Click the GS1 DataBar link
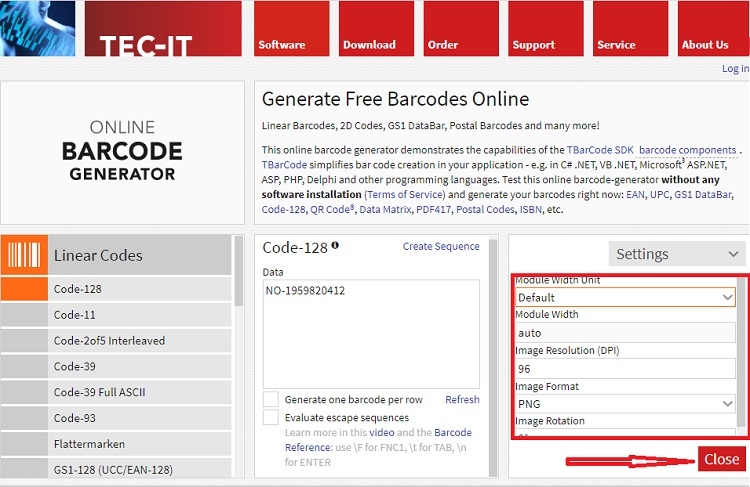This screenshot has height=487, width=750. 703,194
